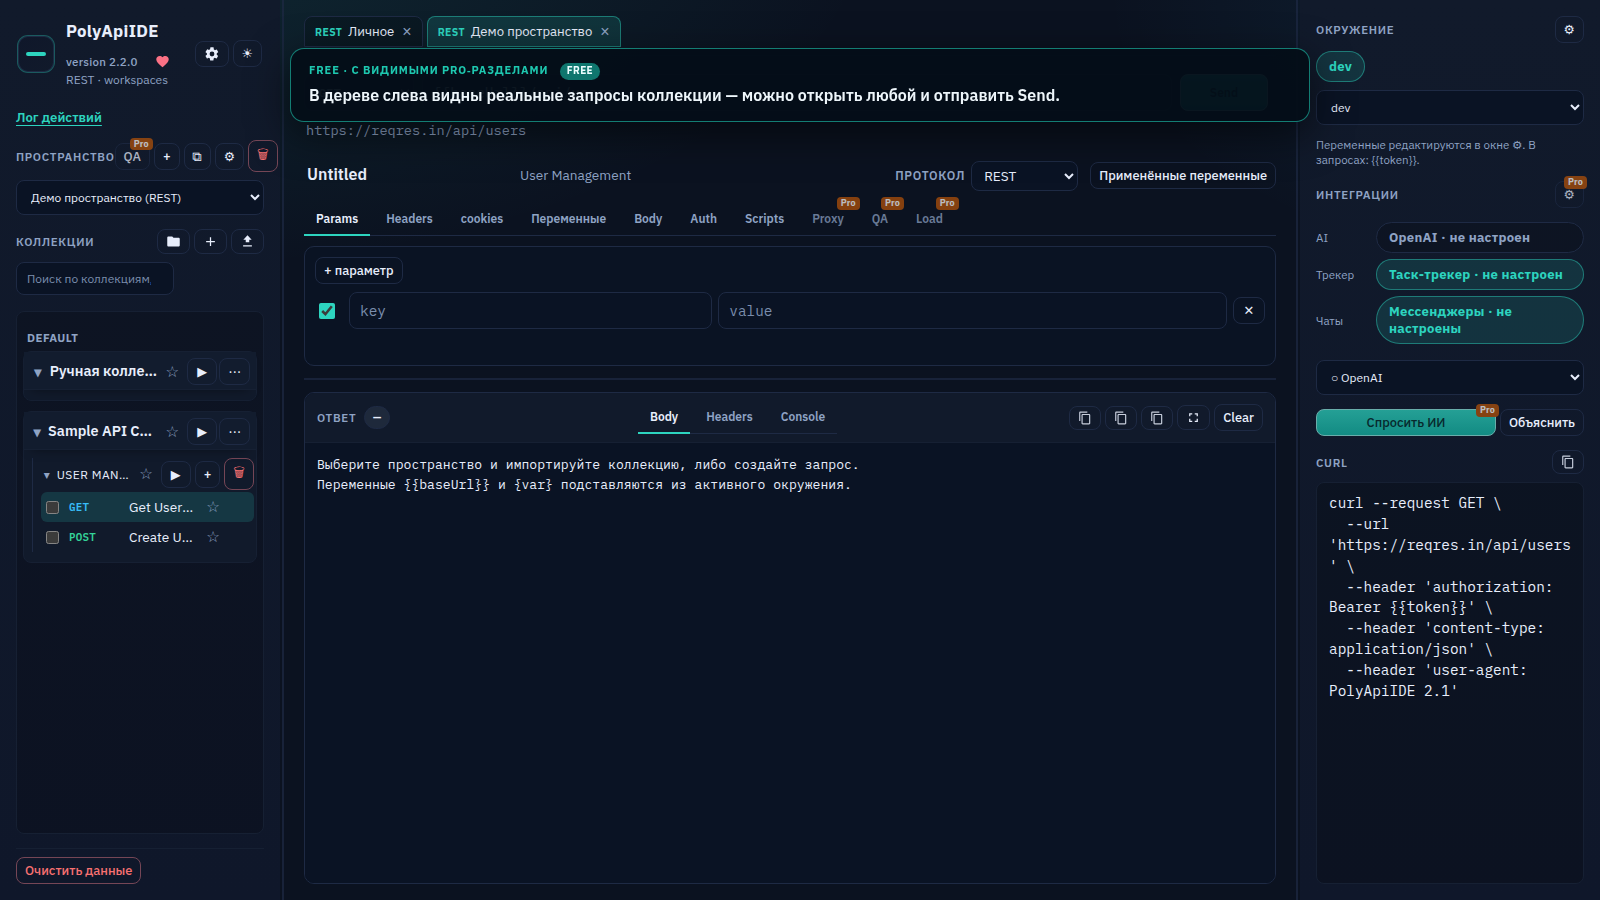Switch to response Console tab

click(x=802, y=417)
